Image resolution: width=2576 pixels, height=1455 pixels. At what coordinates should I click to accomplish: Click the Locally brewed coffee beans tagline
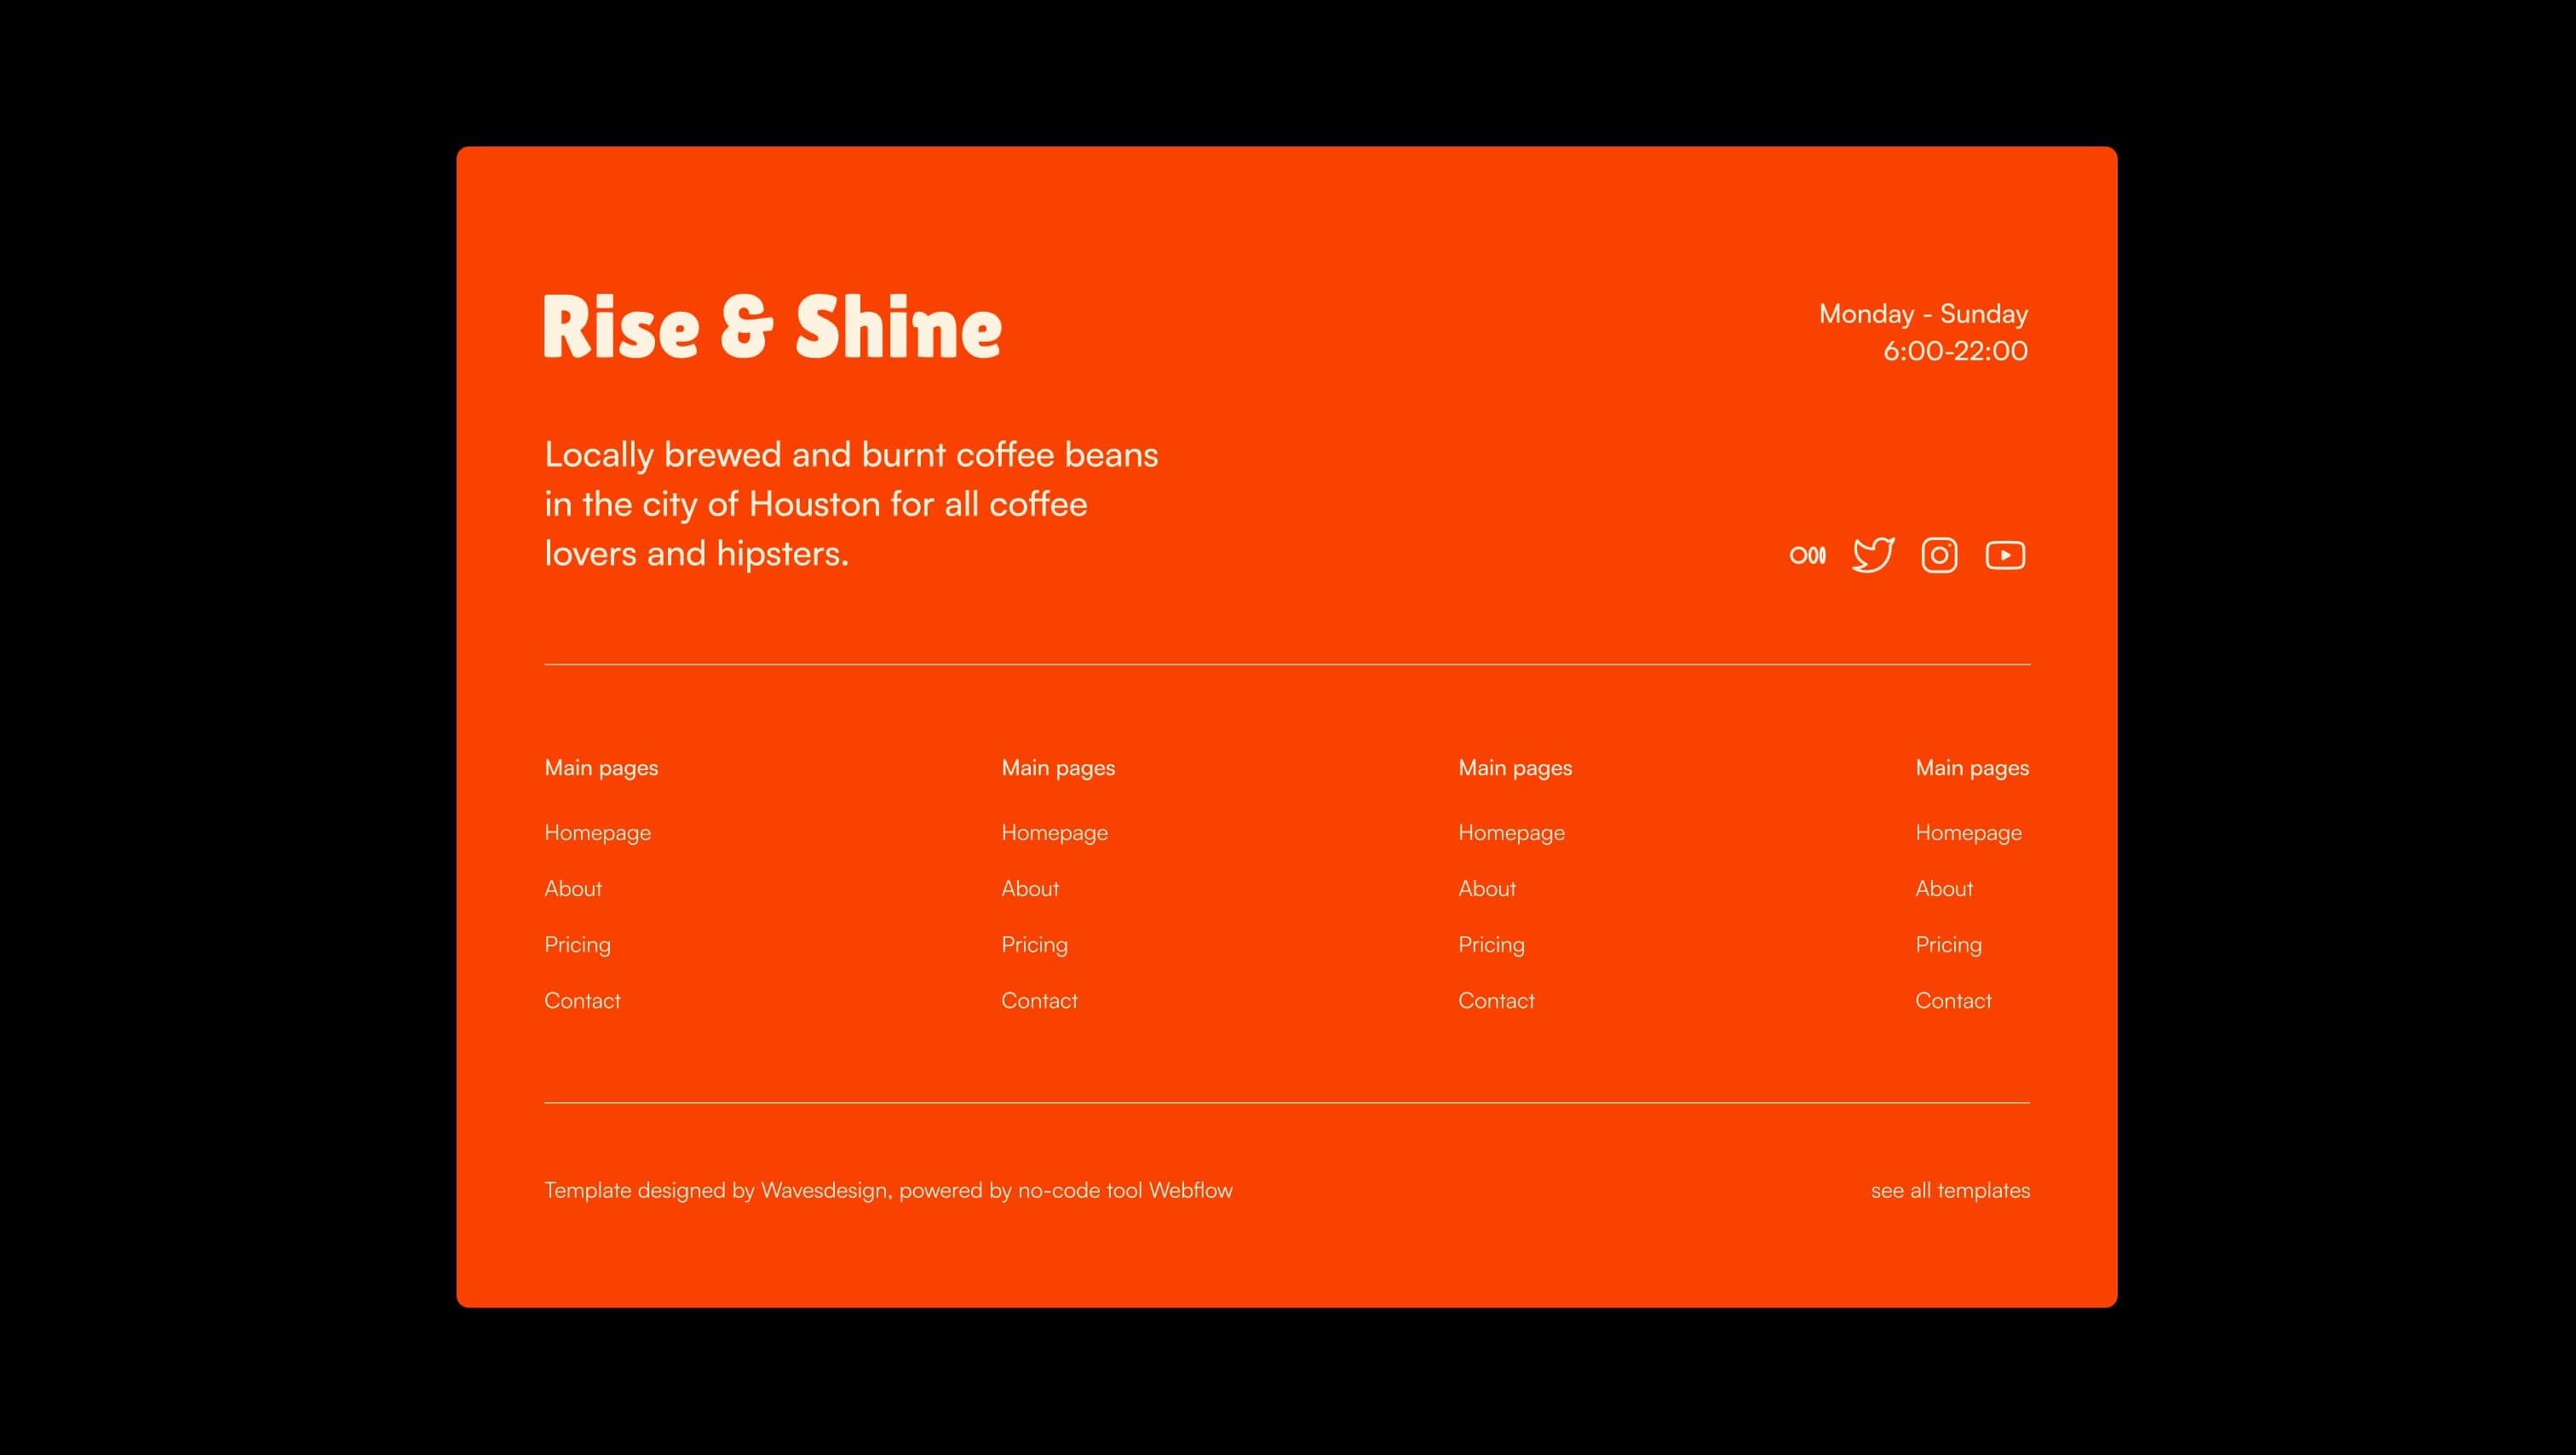point(851,504)
